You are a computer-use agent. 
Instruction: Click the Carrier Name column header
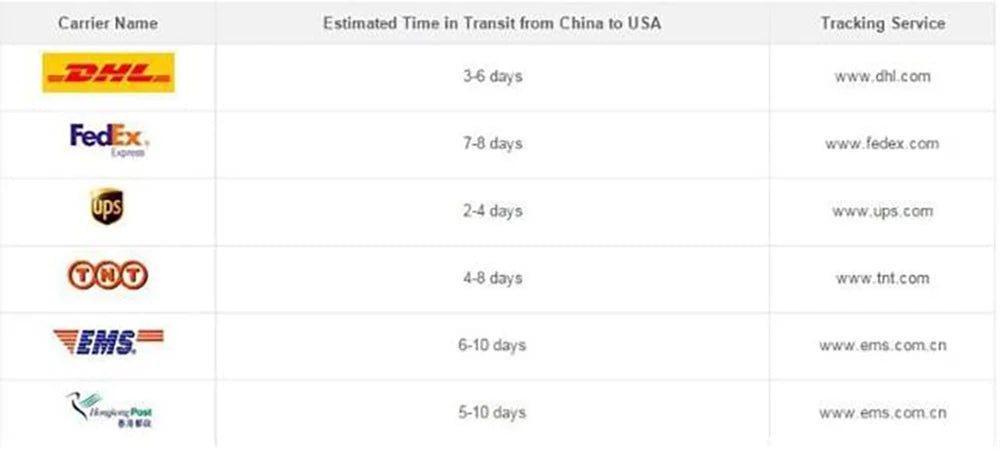[107, 22]
